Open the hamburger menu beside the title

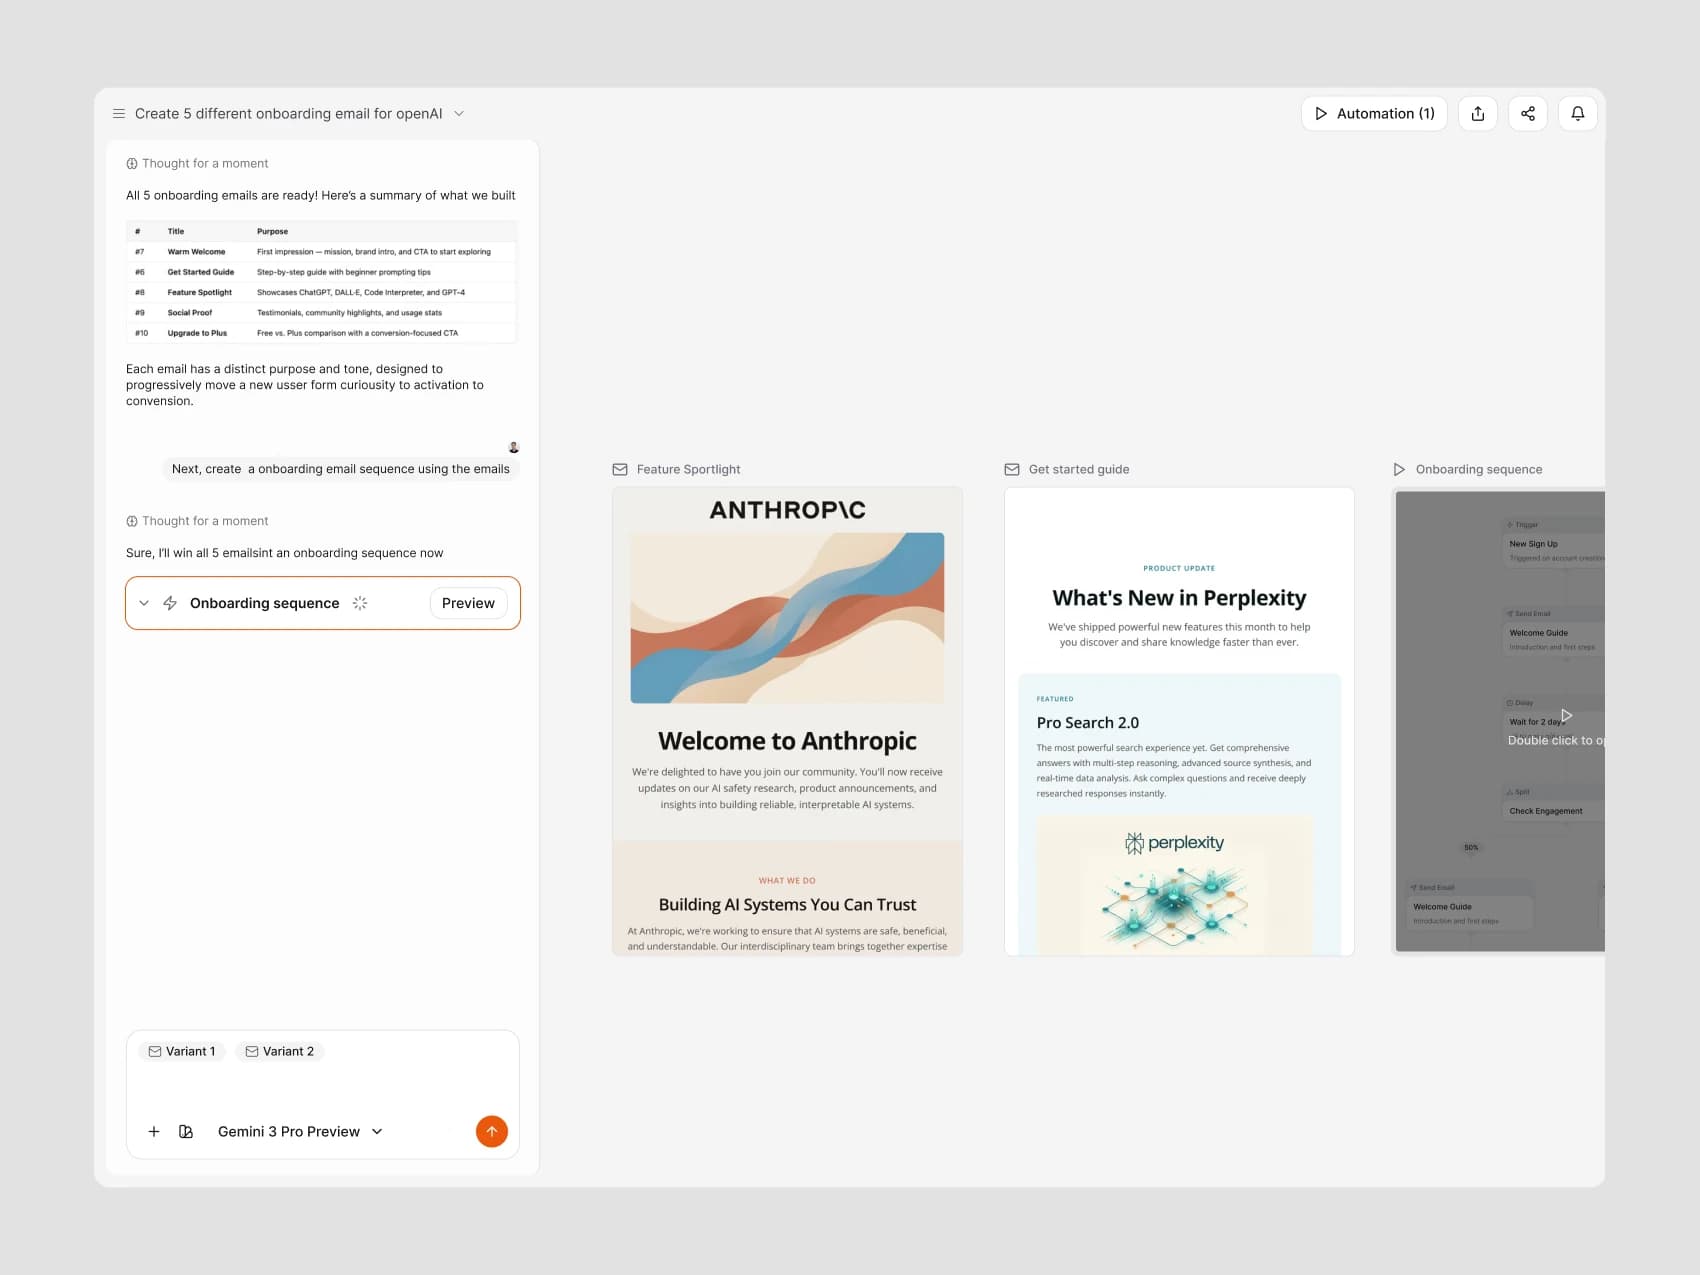point(119,114)
